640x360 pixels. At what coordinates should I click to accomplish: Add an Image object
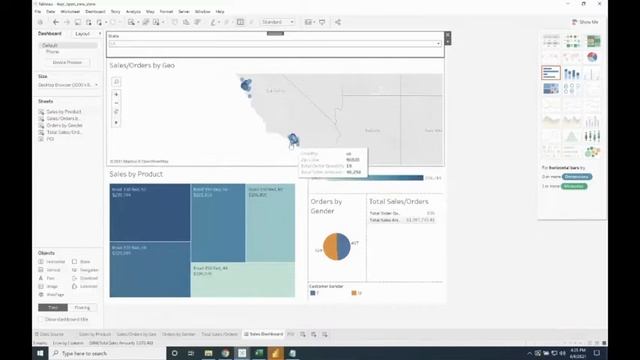pos(48,286)
